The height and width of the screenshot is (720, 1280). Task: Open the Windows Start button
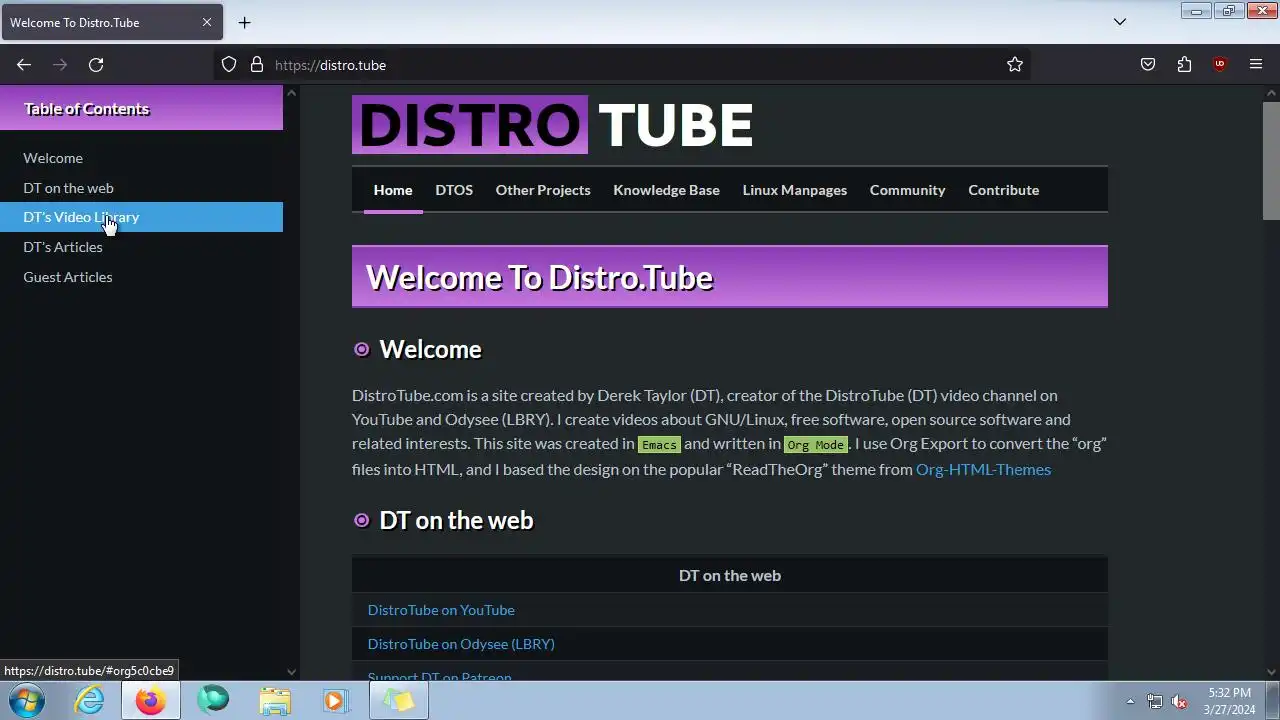27,701
